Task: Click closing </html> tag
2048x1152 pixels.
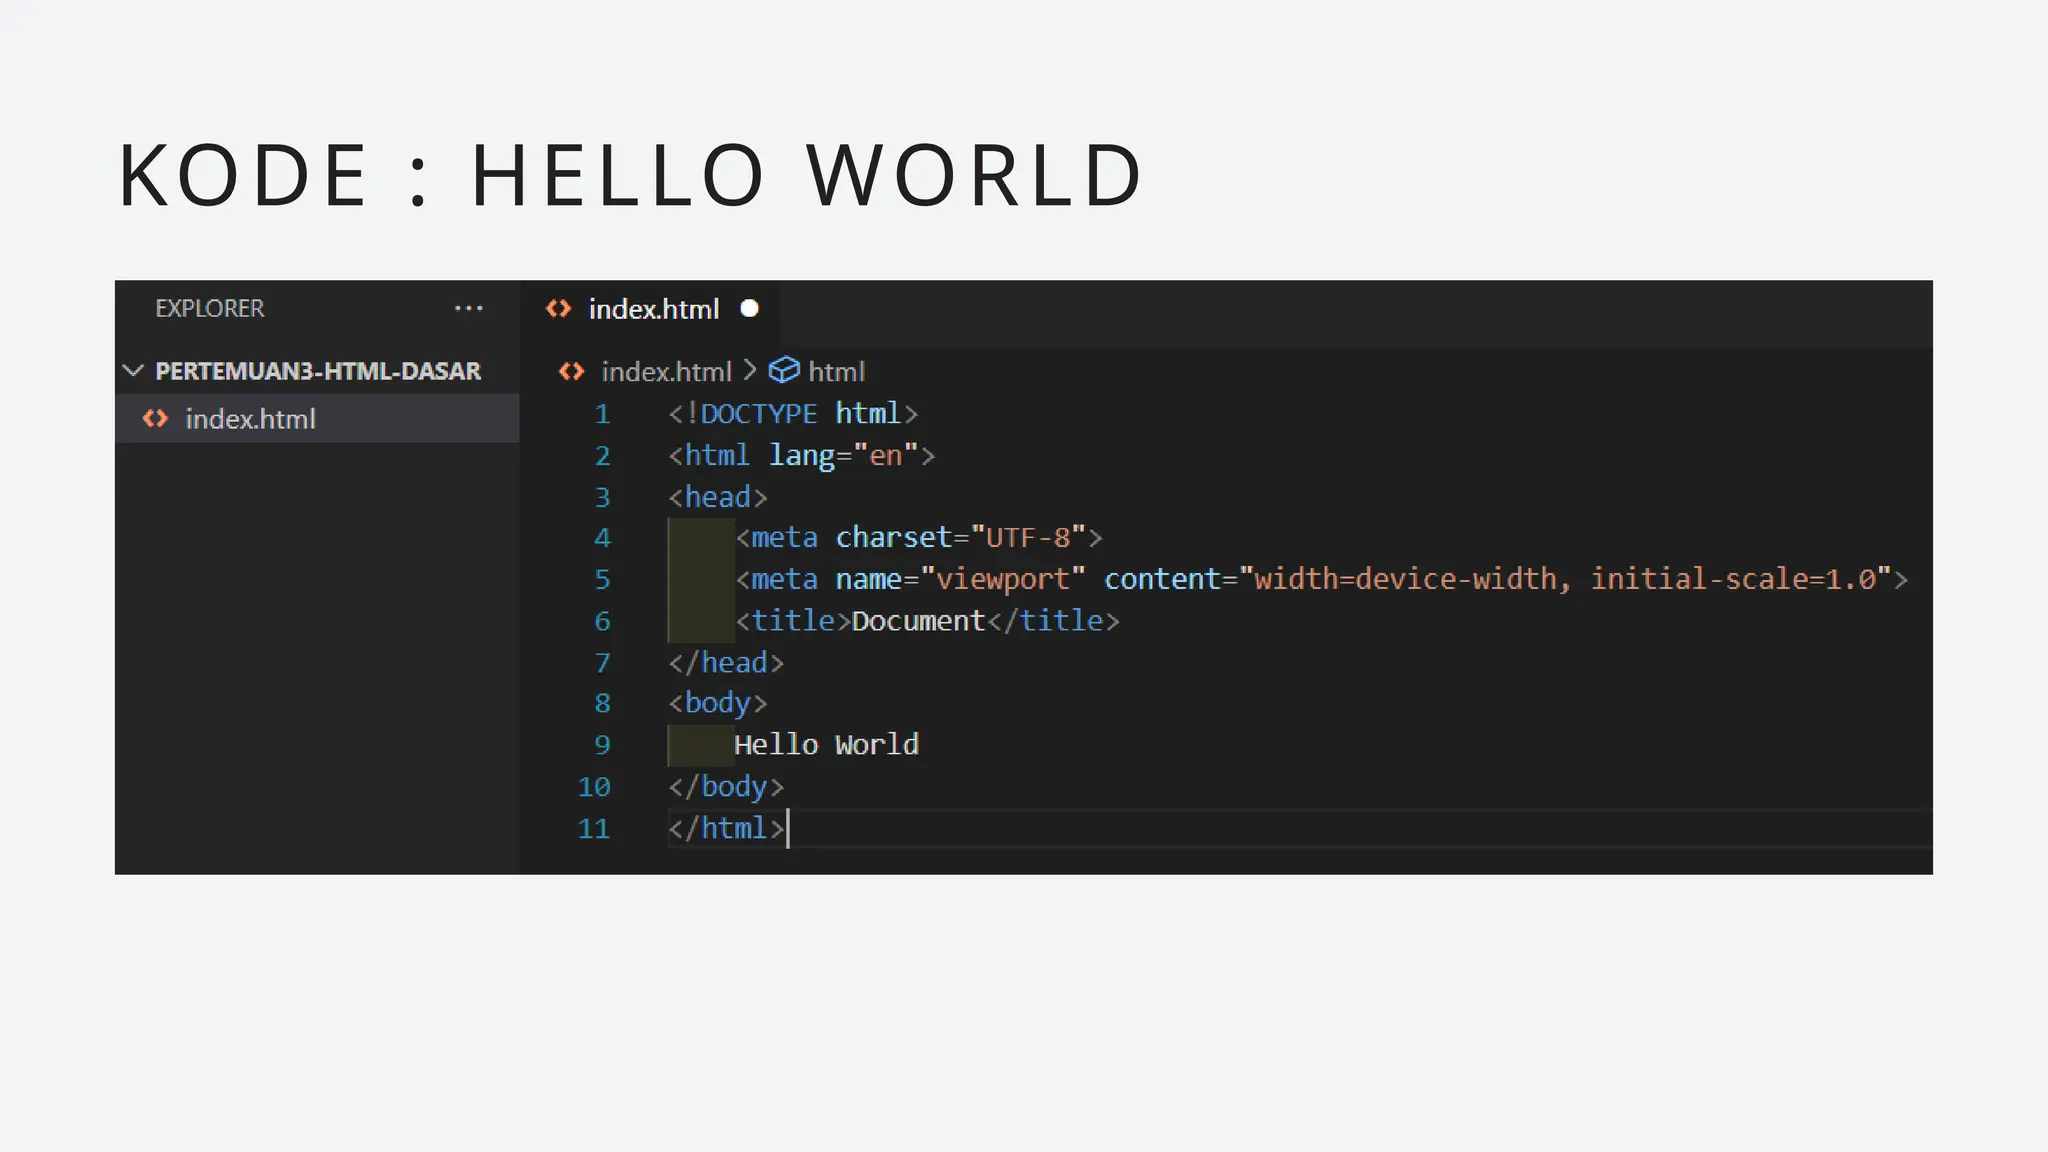Action: (x=726, y=829)
